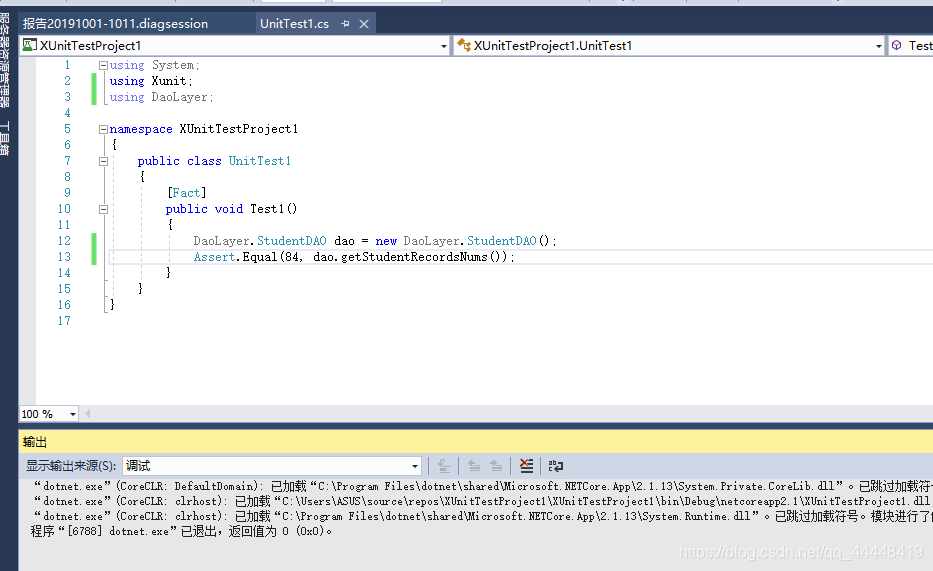Click the class icon beside XUnitTestProject1.UnitTest1
Image resolution: width=933 pixels, height=571 pixels.
(464, 45)
